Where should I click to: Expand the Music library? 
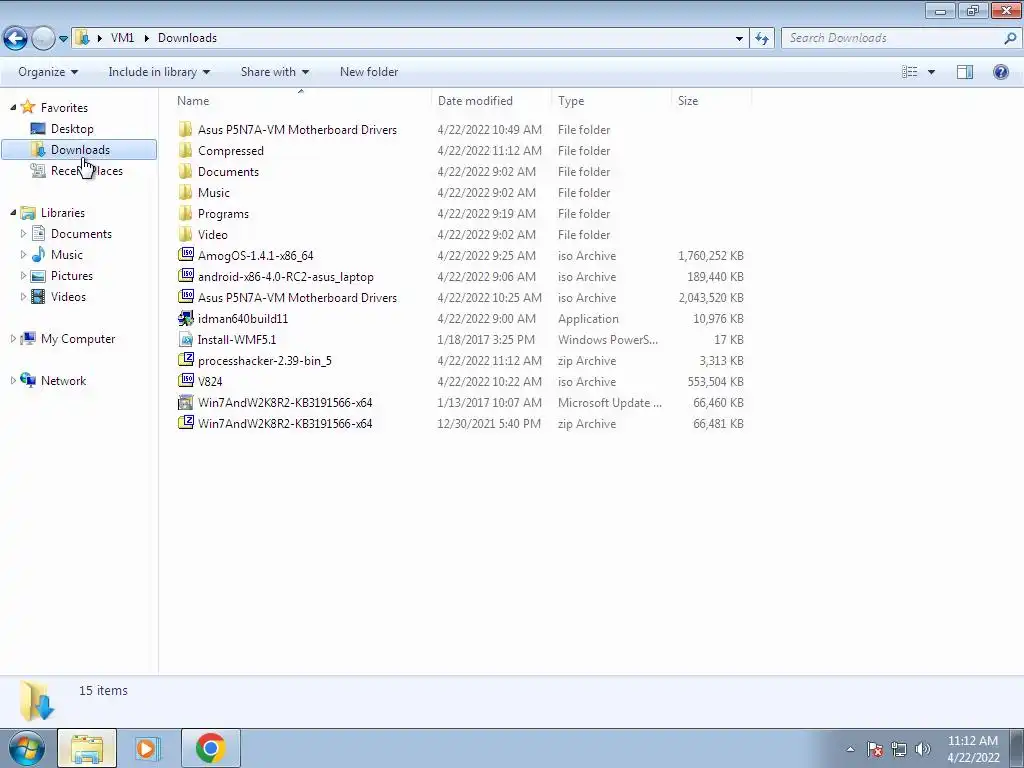[x=24, y=254]
